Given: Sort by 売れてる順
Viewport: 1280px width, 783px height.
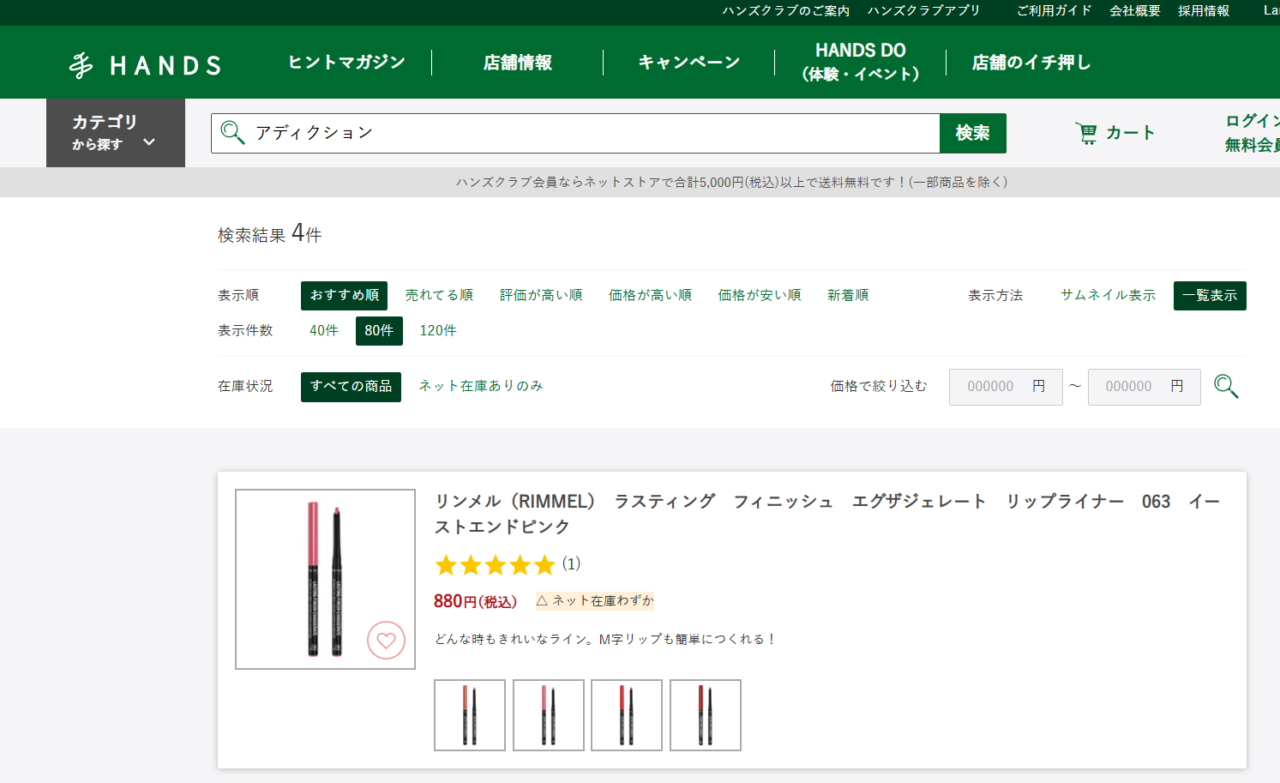Looking at the screenshot, I should coord(439,296).
